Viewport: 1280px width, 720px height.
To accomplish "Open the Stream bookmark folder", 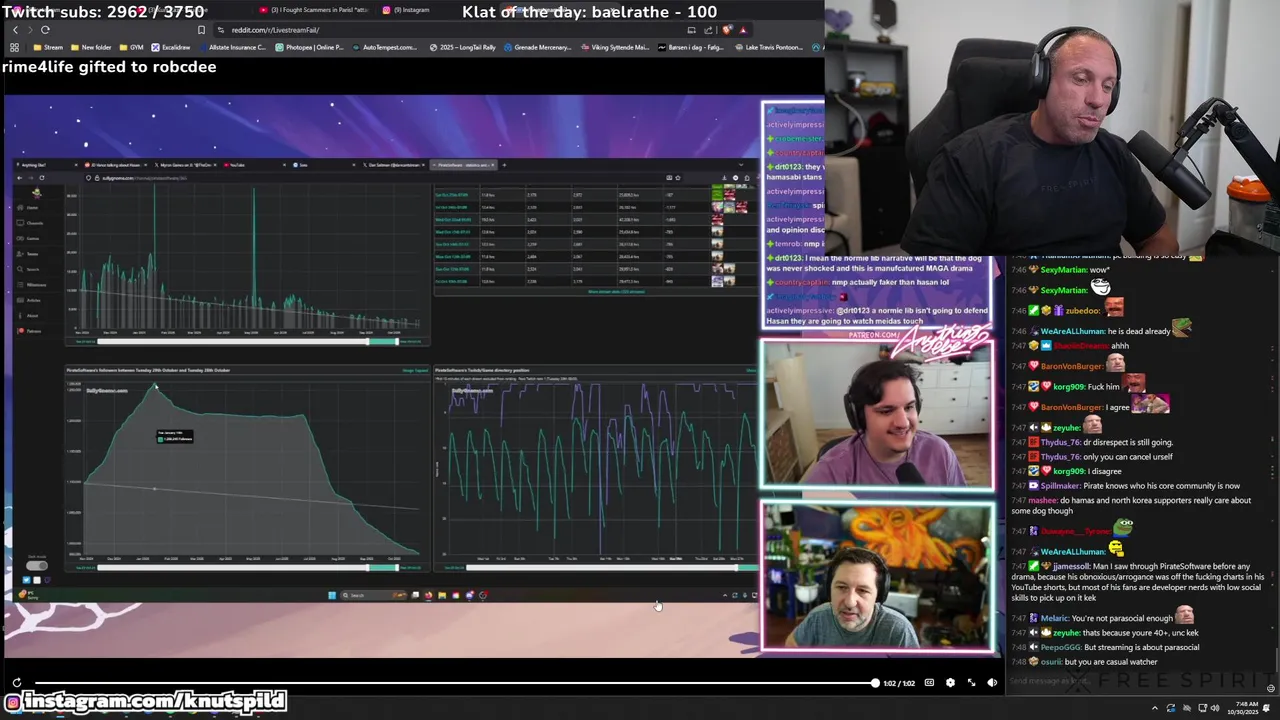I will coord(48,47).
